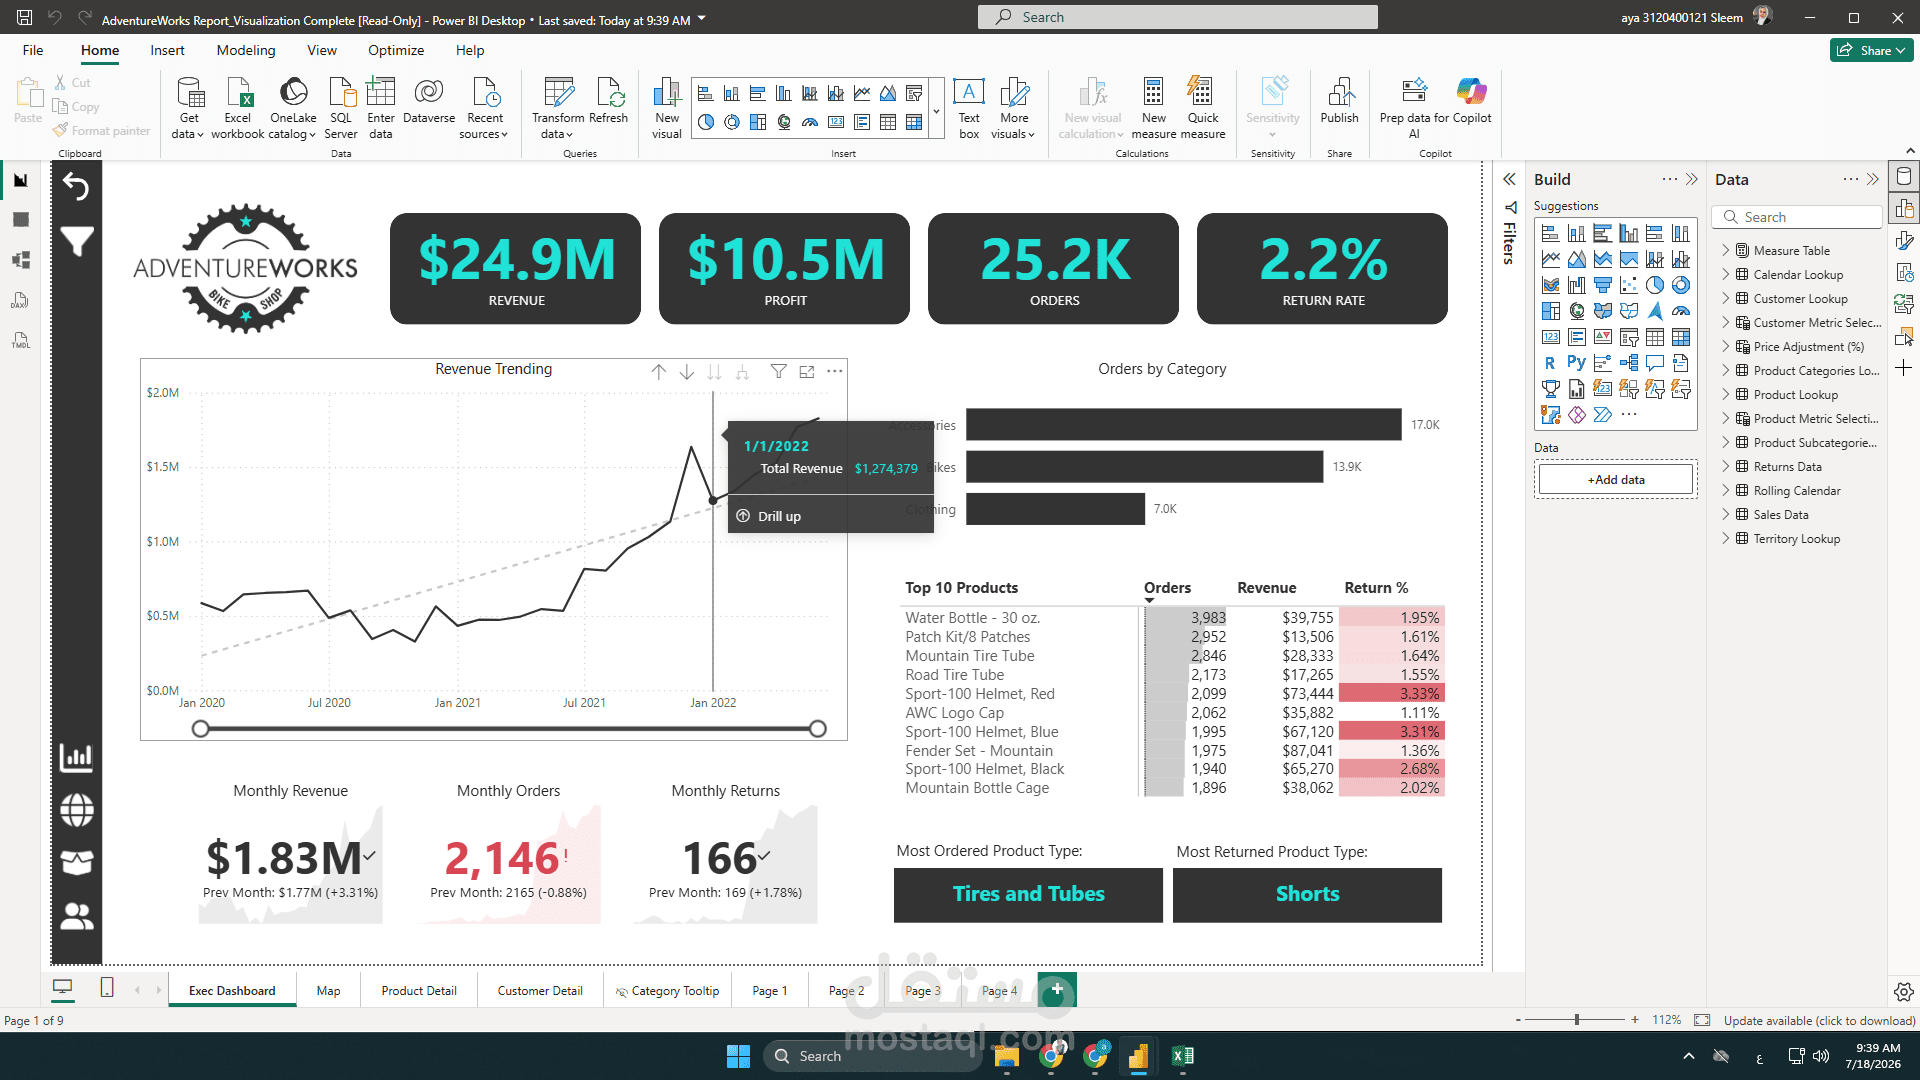Choose the Funnel visual in Build pane
1920x1080 pixels.
pyautogui.click(x=1603, y=285)
